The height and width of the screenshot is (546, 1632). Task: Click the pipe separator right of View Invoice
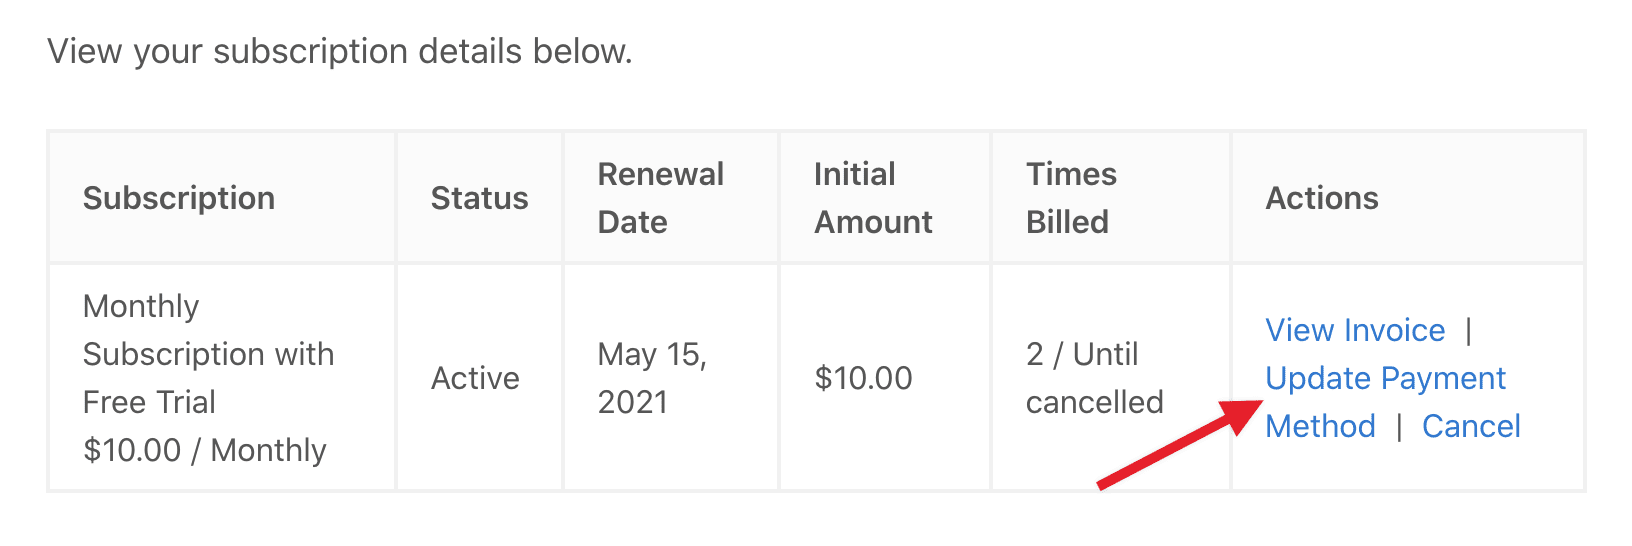pyautogui.click(x=1468, y=330)
